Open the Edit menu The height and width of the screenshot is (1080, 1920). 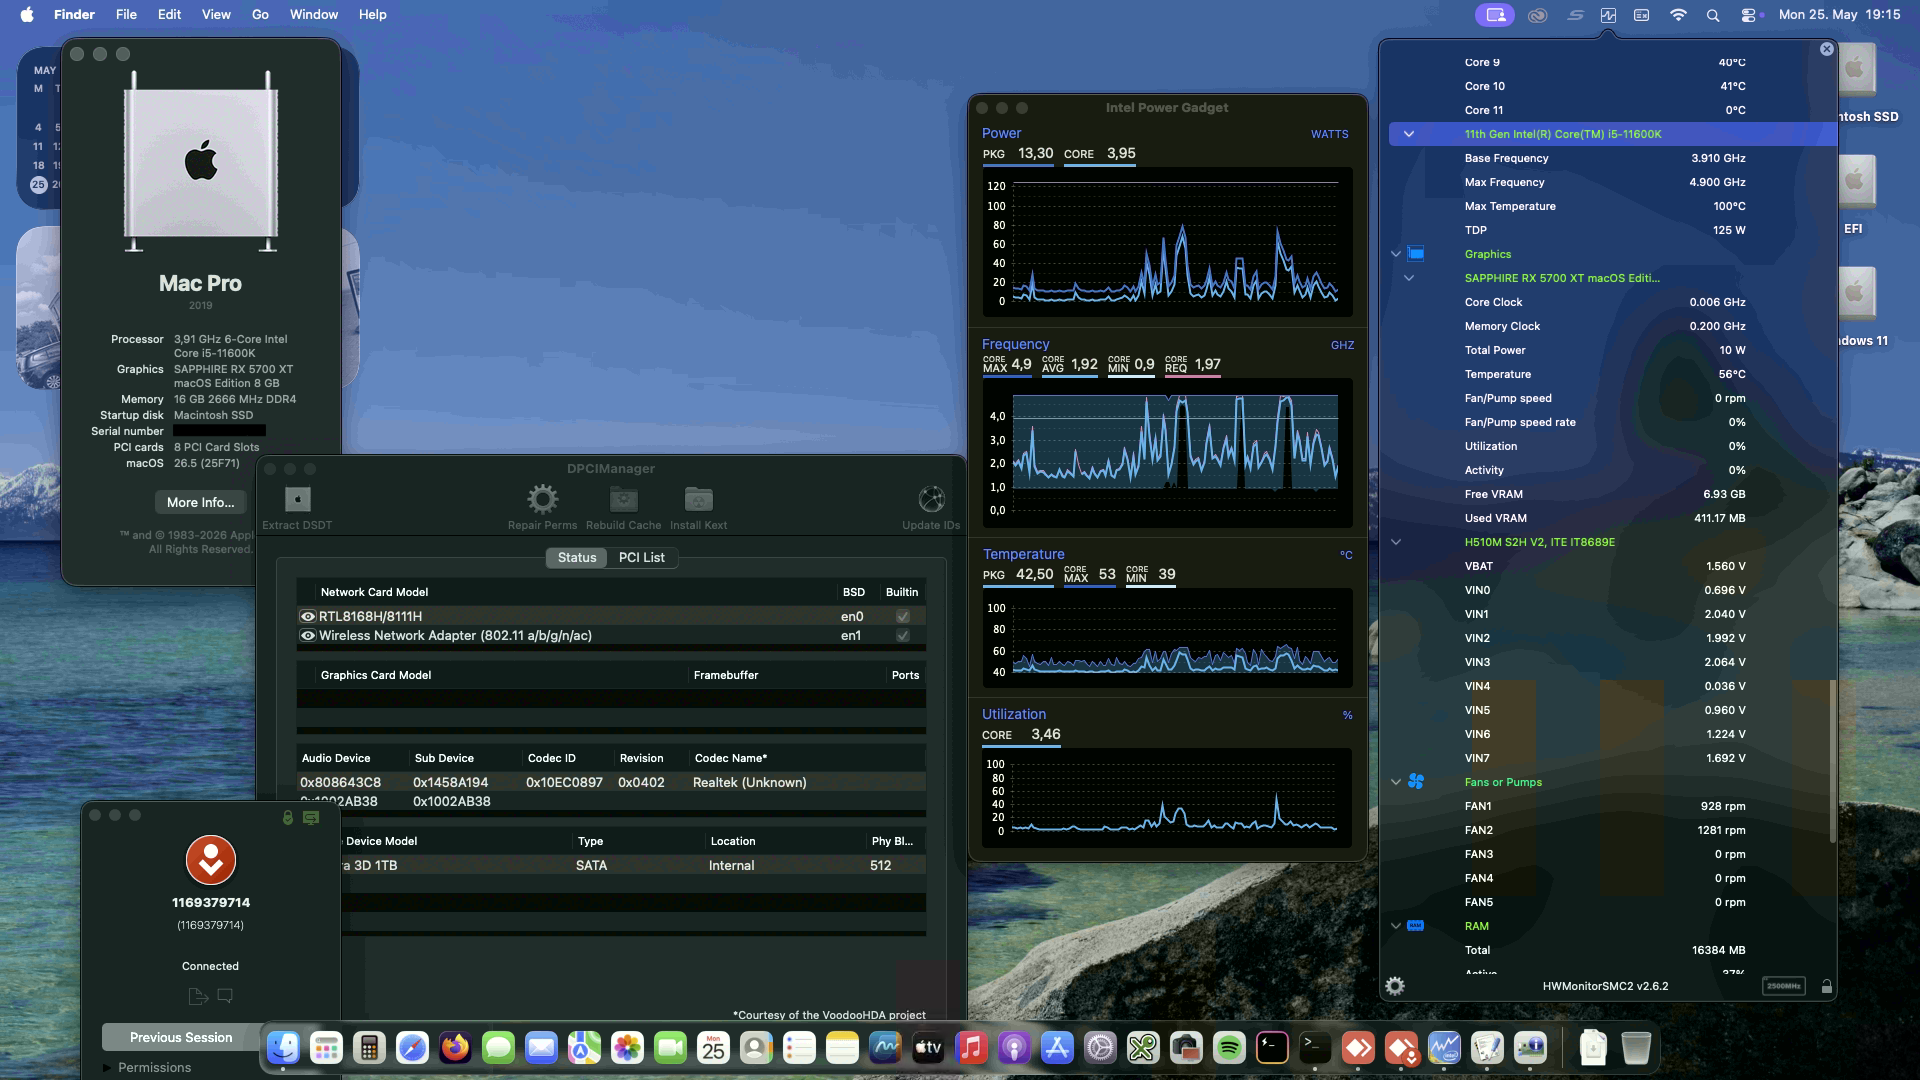click(x=170, y=15)
